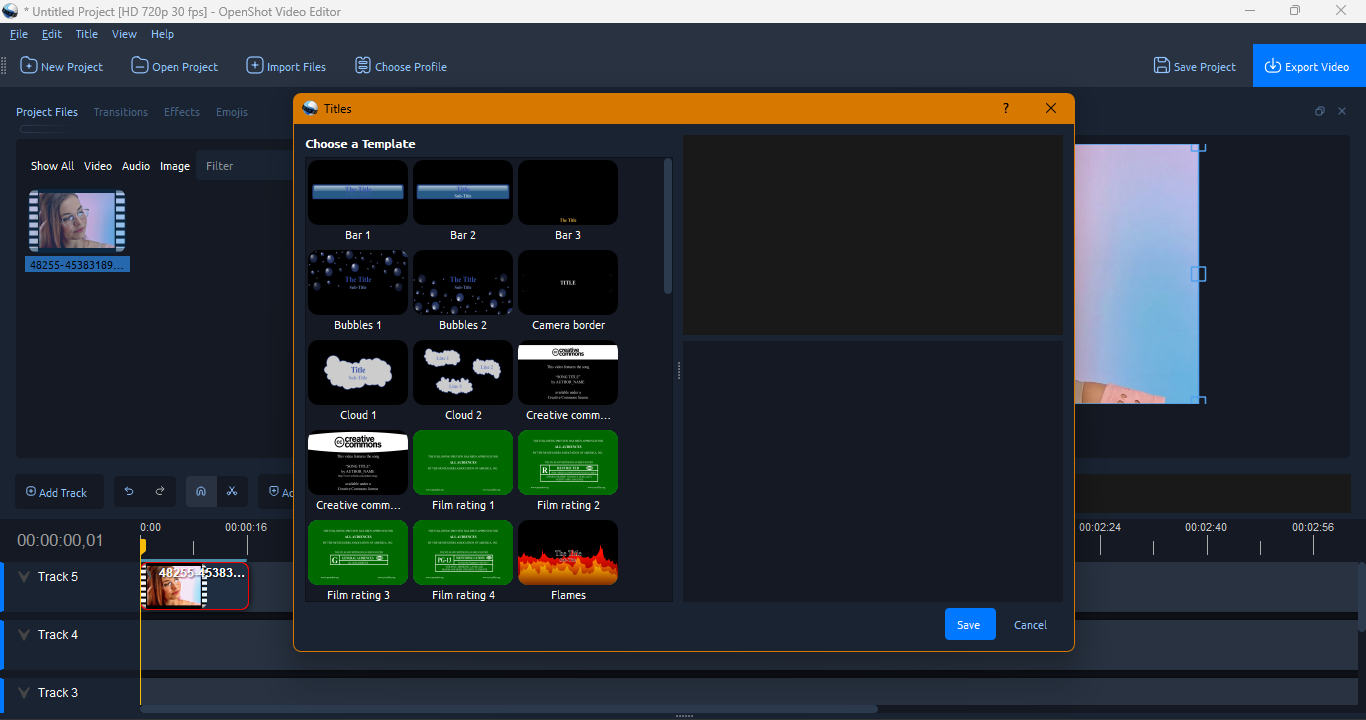Switch to the Effects tab
Screen dimensions: 1366x720
(x=182, y=112)
